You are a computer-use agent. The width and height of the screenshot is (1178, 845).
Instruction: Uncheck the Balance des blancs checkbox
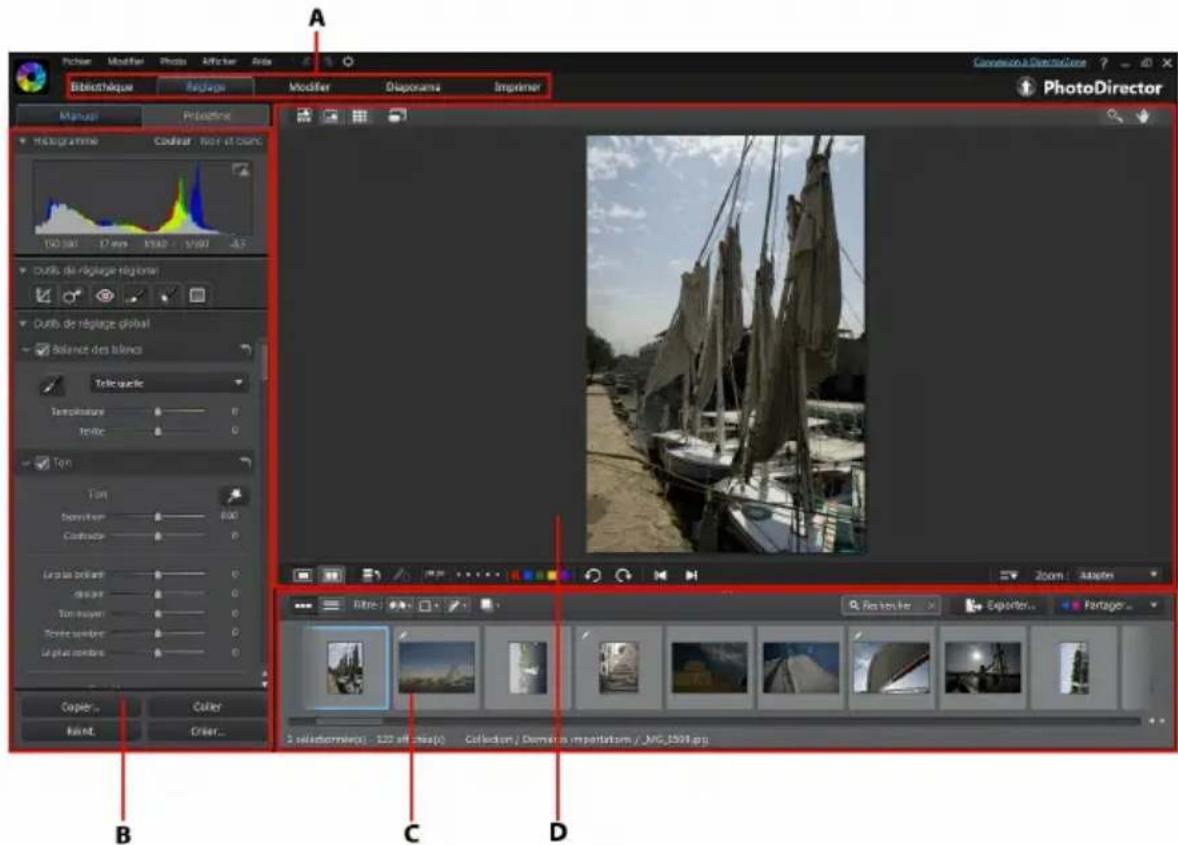(43, 350)
